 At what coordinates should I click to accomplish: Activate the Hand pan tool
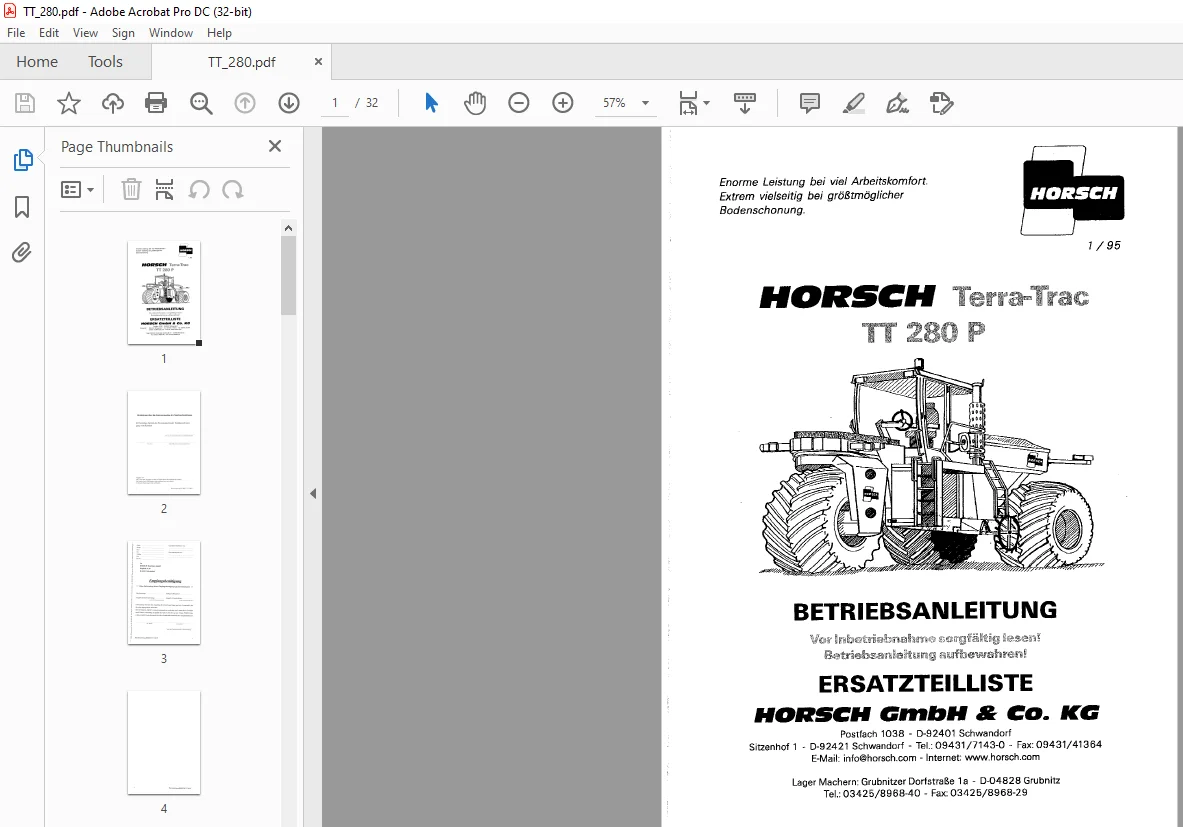pyautogui.click(x=475, y=103)
